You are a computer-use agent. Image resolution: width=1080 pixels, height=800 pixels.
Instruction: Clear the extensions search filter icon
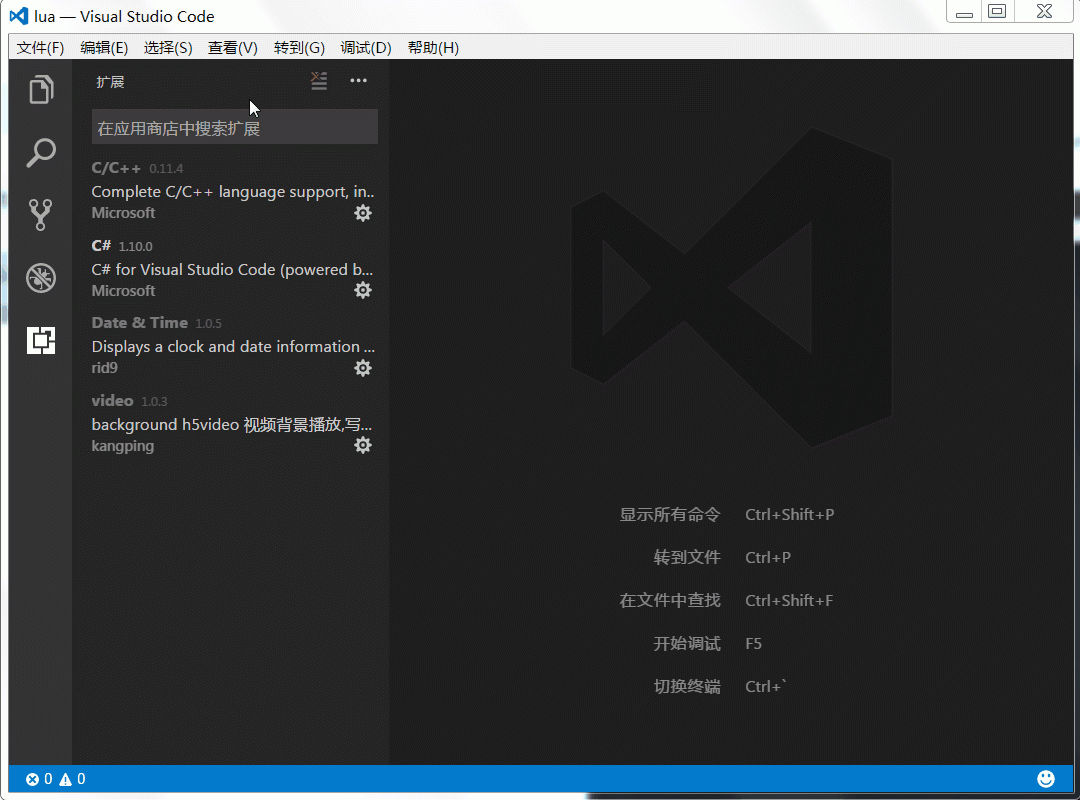318,81
